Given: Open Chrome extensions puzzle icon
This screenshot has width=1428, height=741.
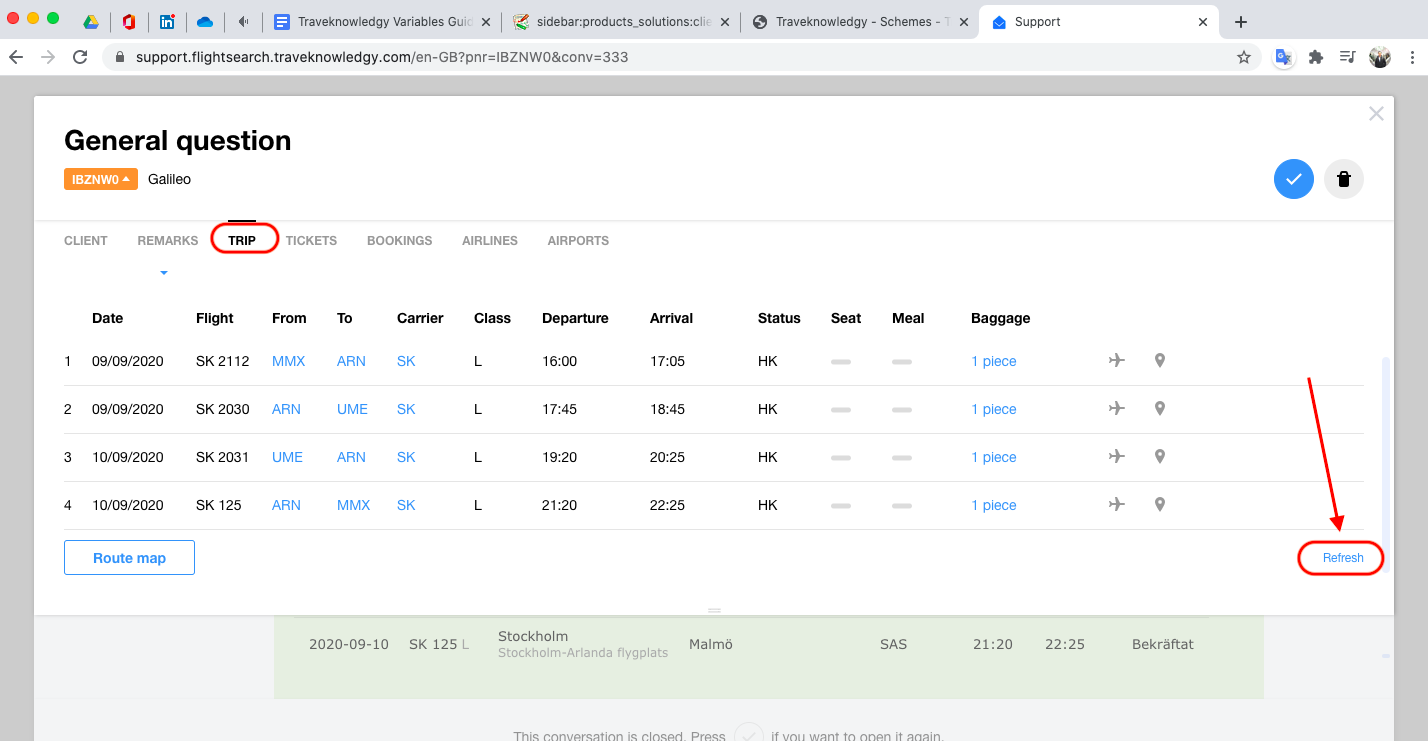Looking at the screenshot, I should [x=1315, y=57].
